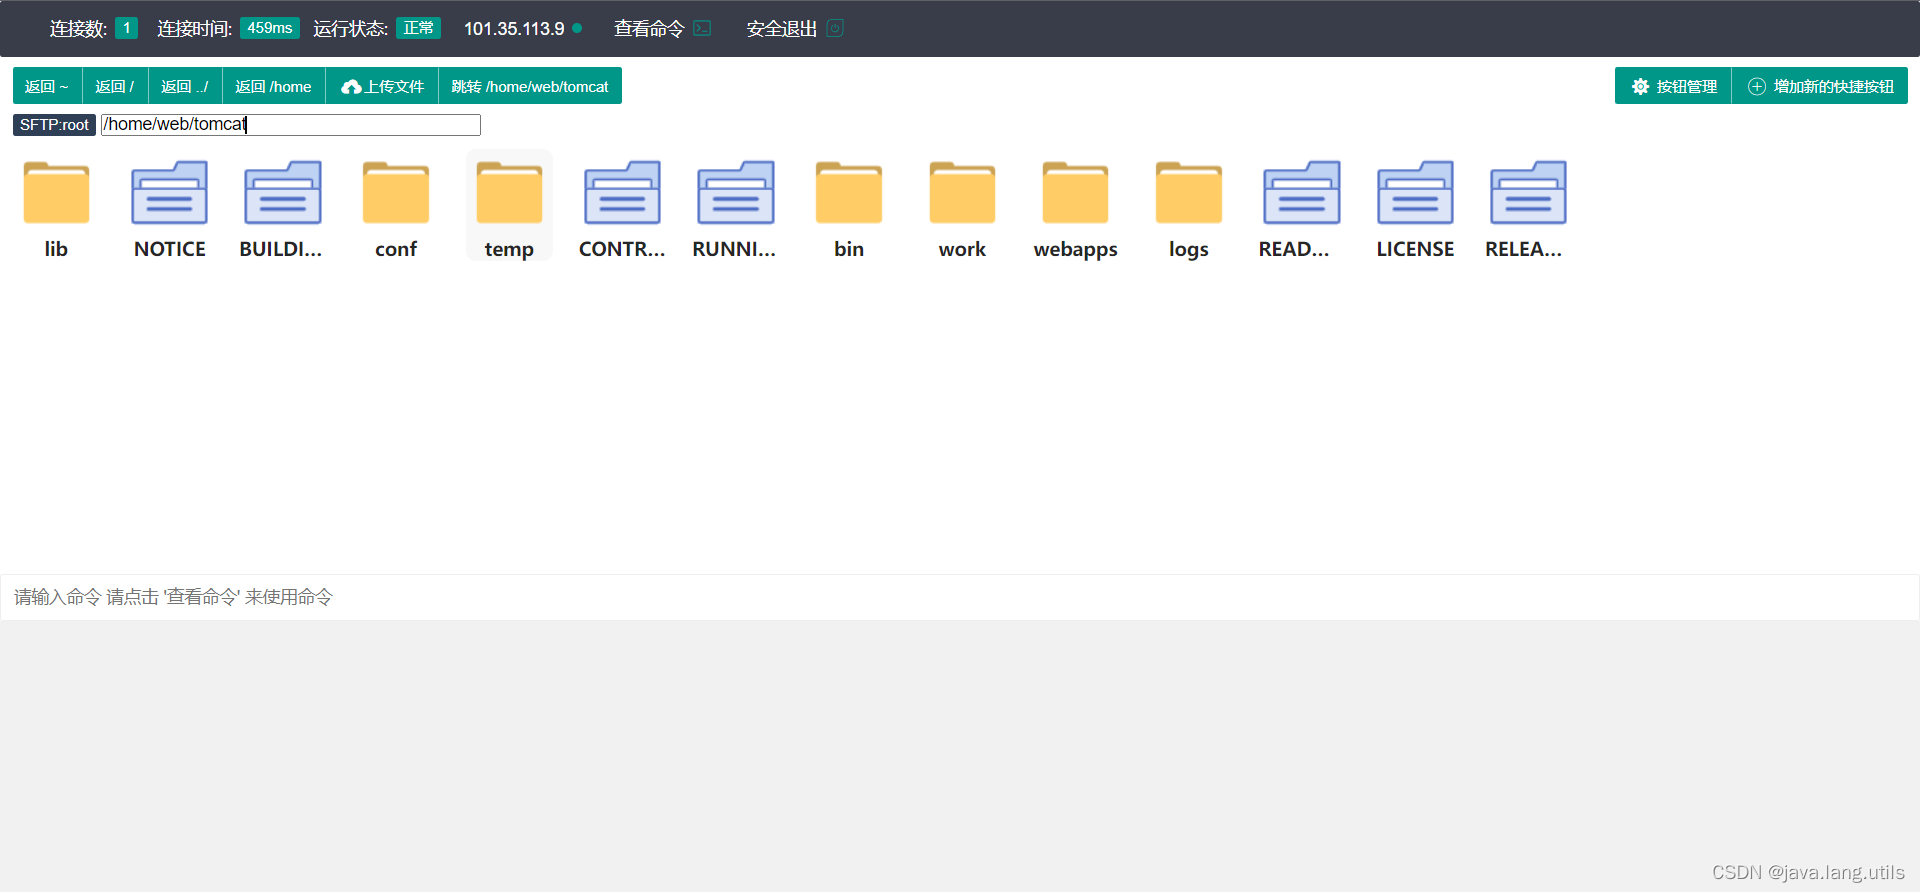1920x892 pixels.
Task: Open the bin folder icon
Action: tap(849, 192)
